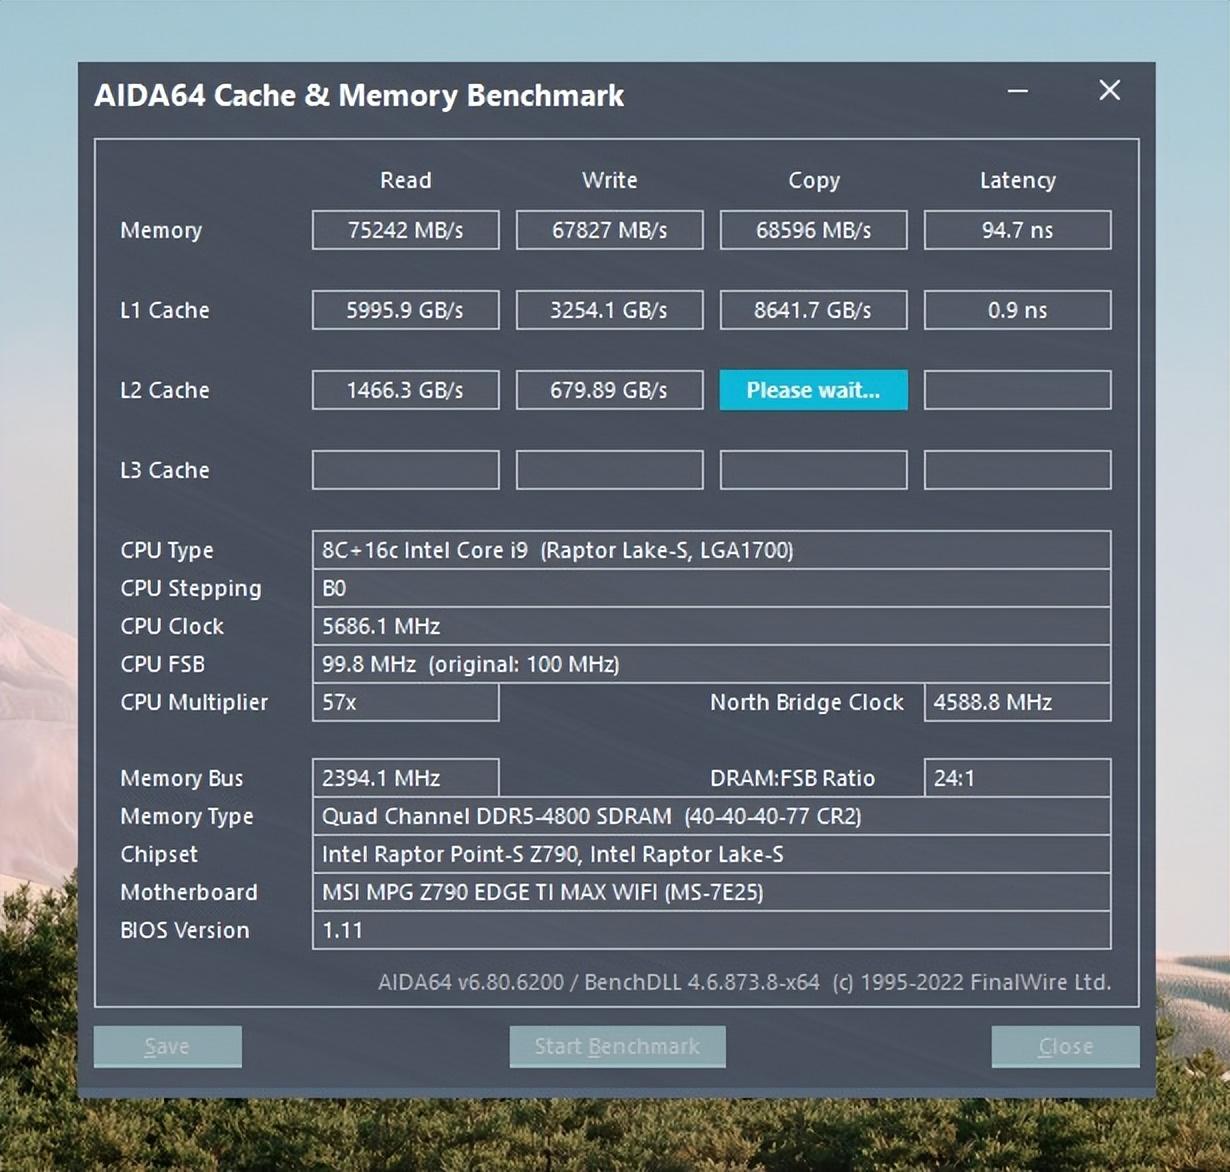Close the window with the X icon
1230x1172 pixels.
click(x=1109, y=90)
